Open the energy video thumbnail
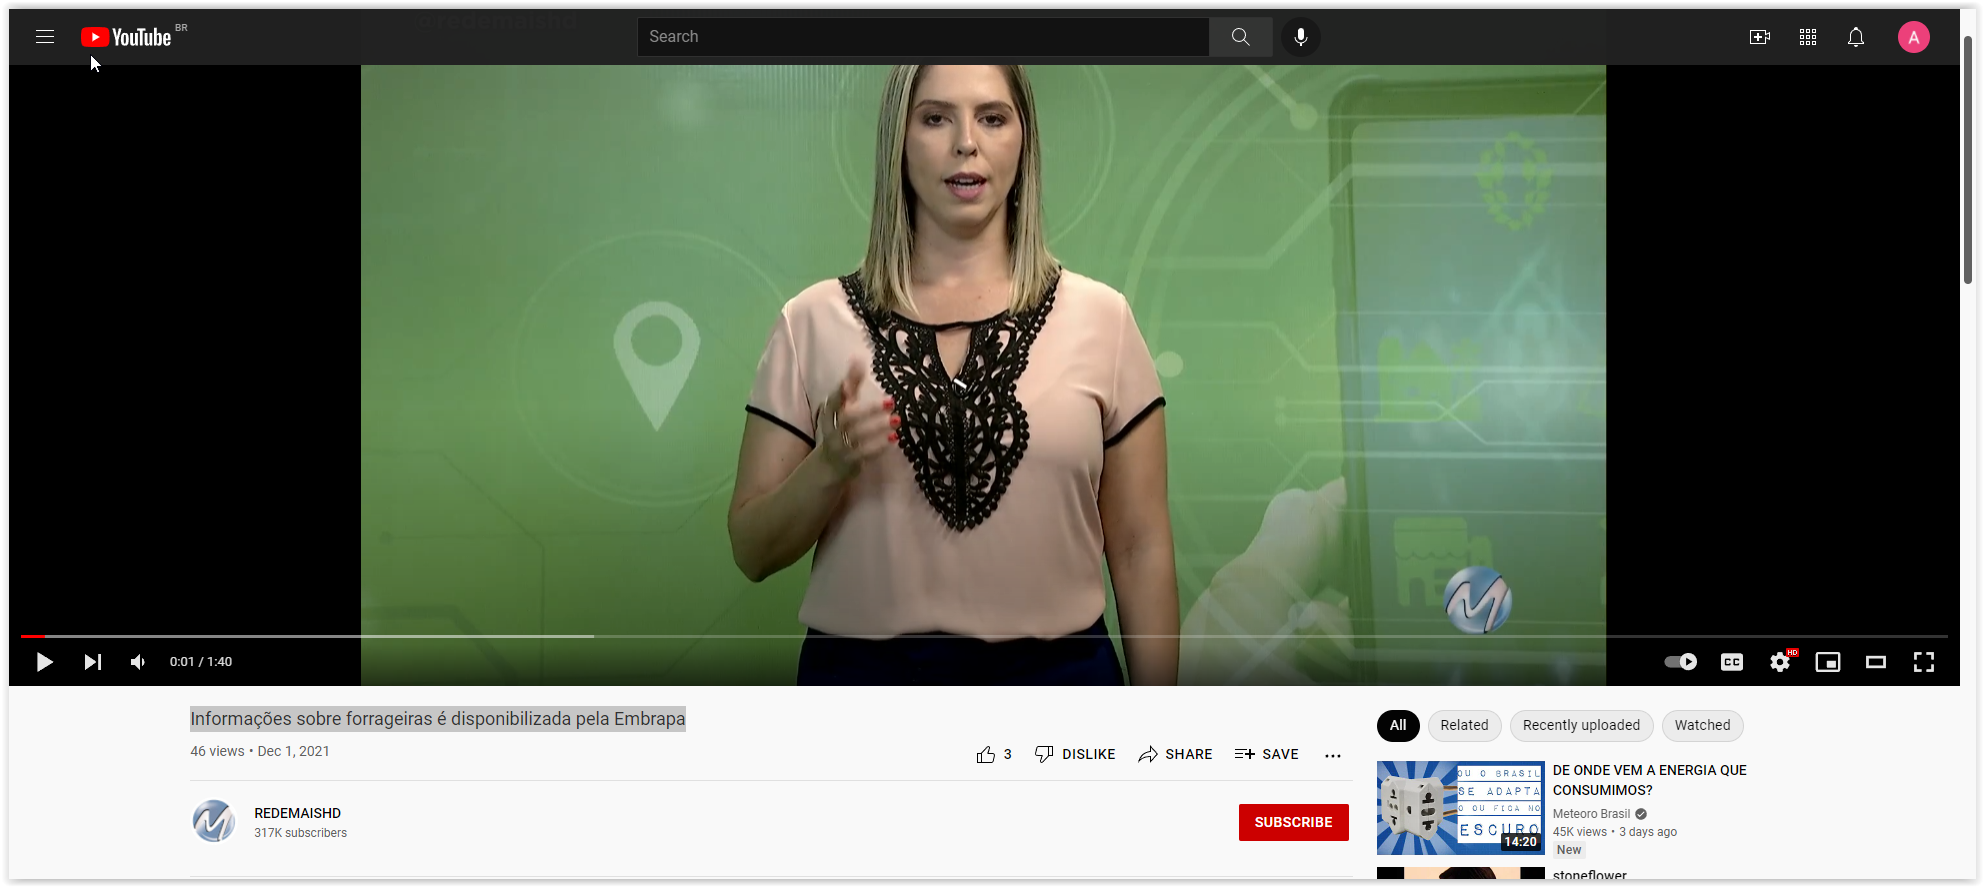The image size is (1984, 887). pyautogui.click(x=1460, y=808)
